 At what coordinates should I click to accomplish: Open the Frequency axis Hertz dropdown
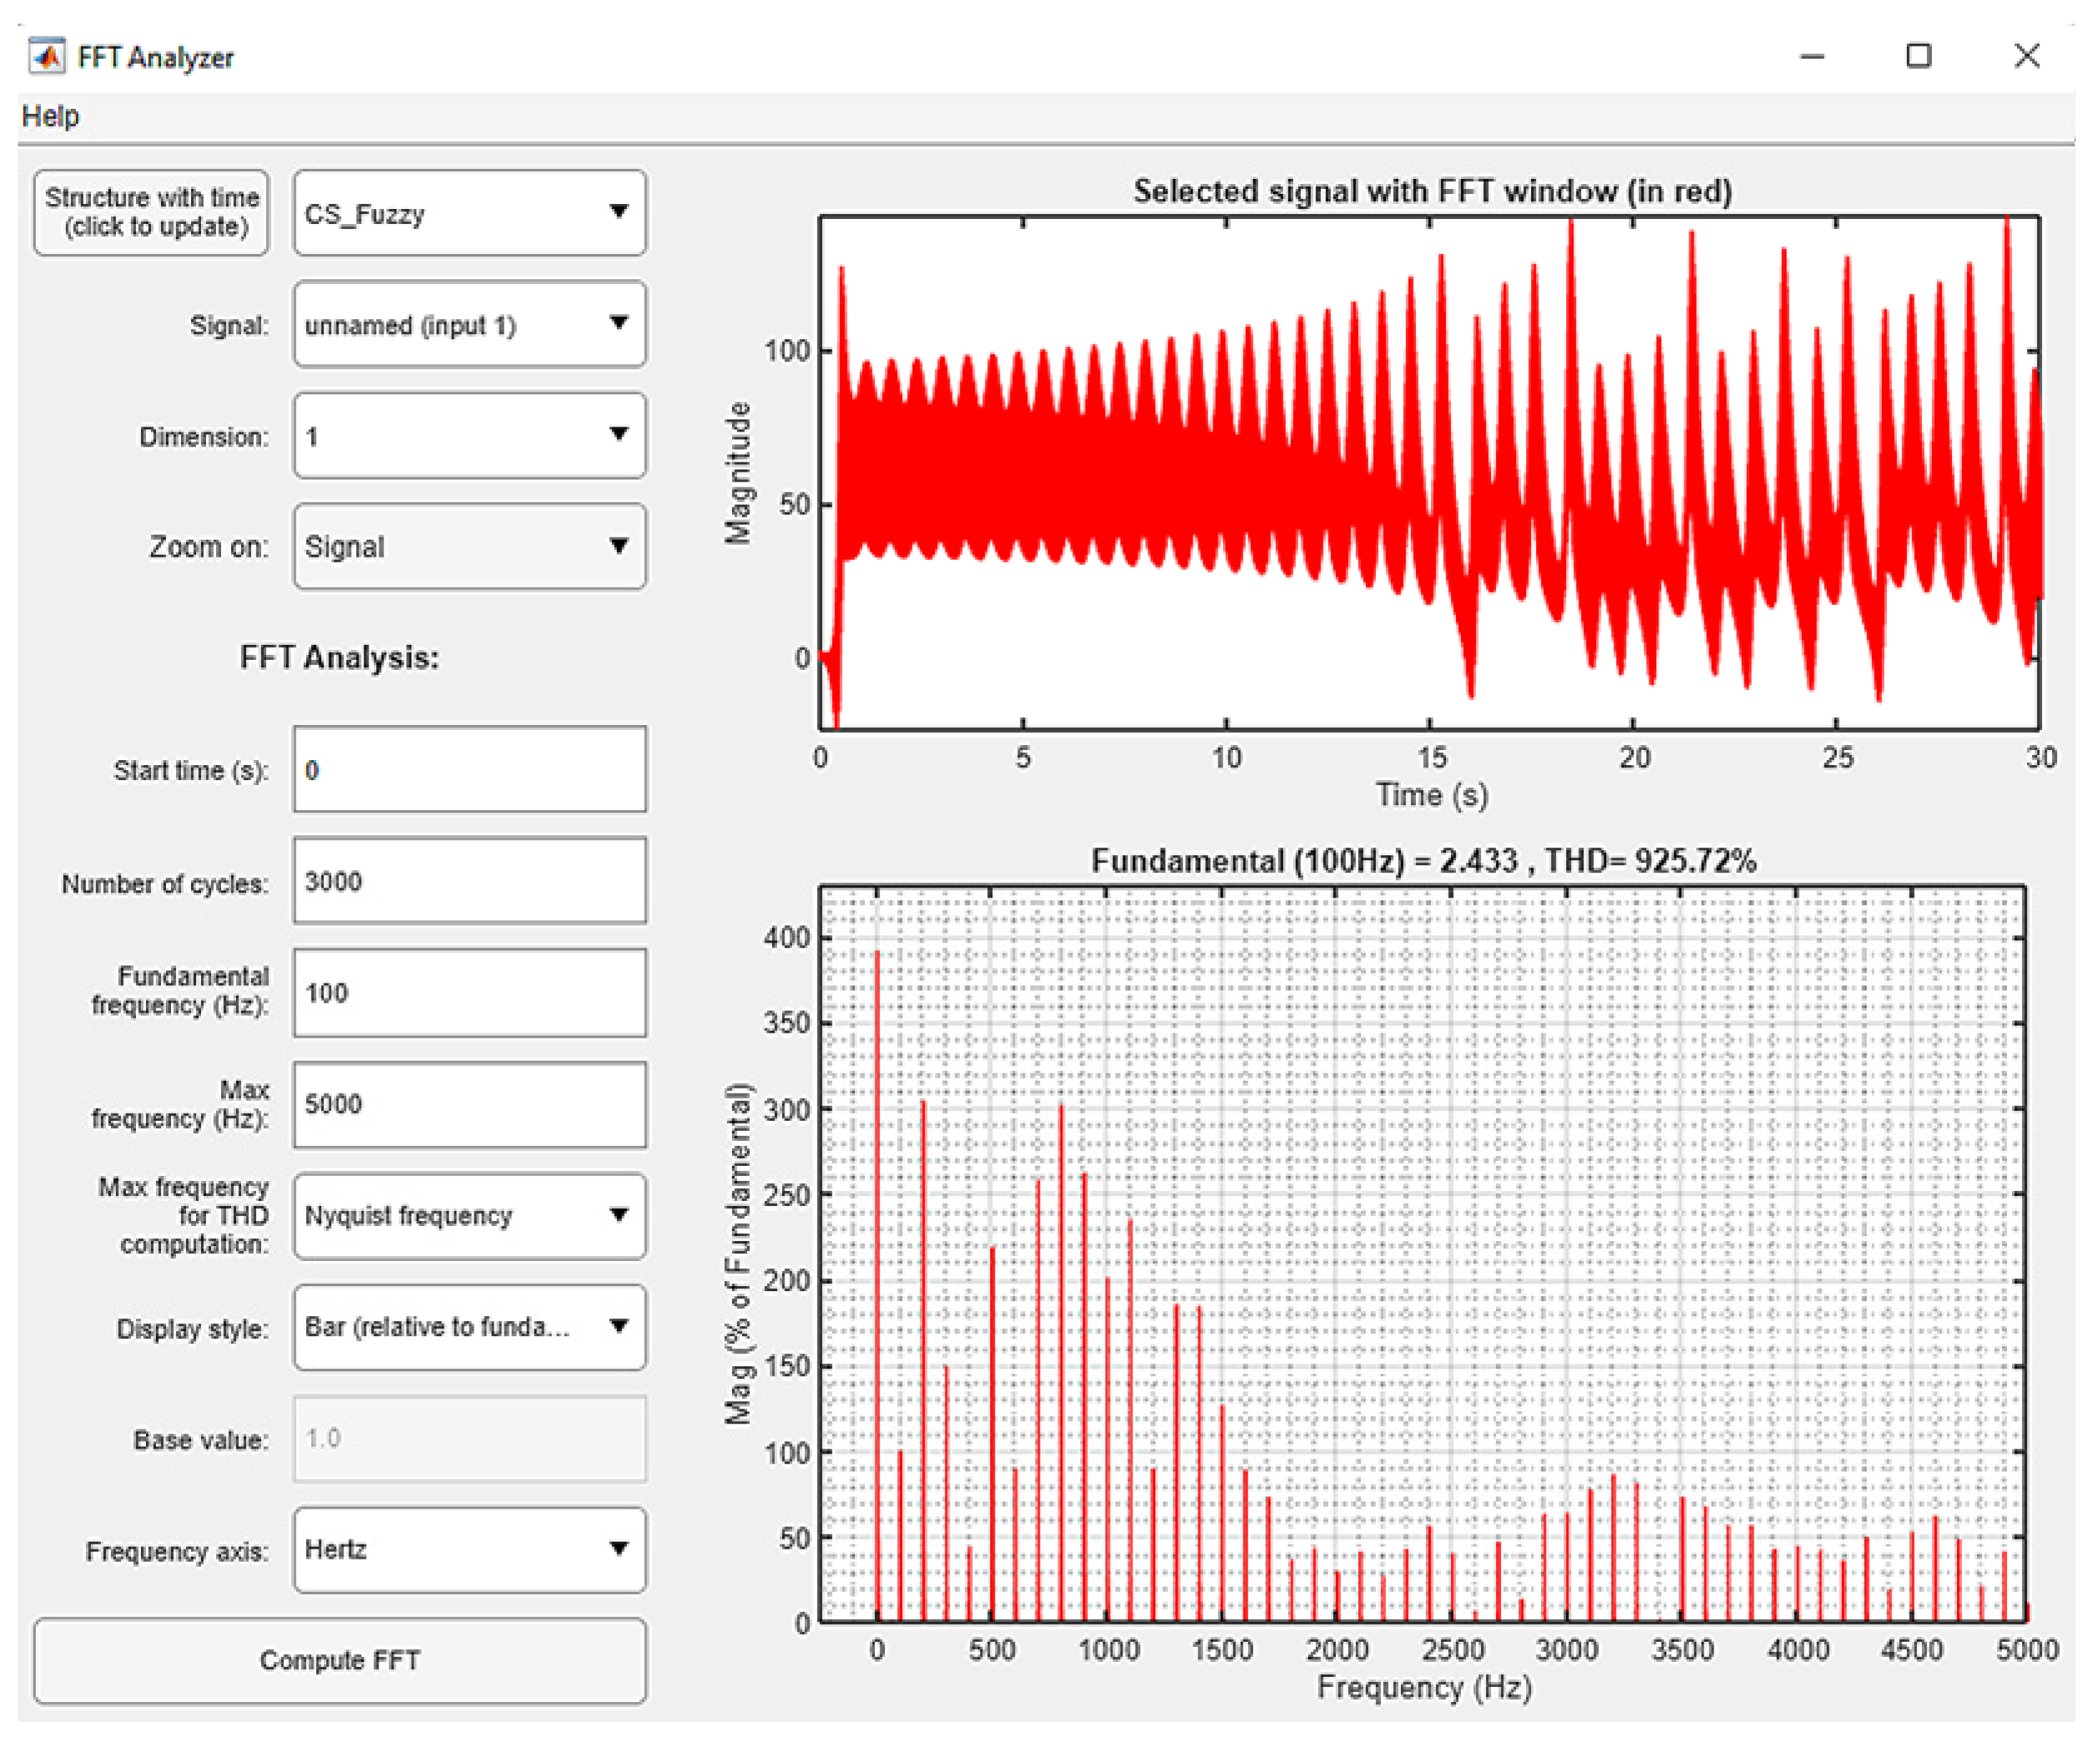(x=469, y=1549)
